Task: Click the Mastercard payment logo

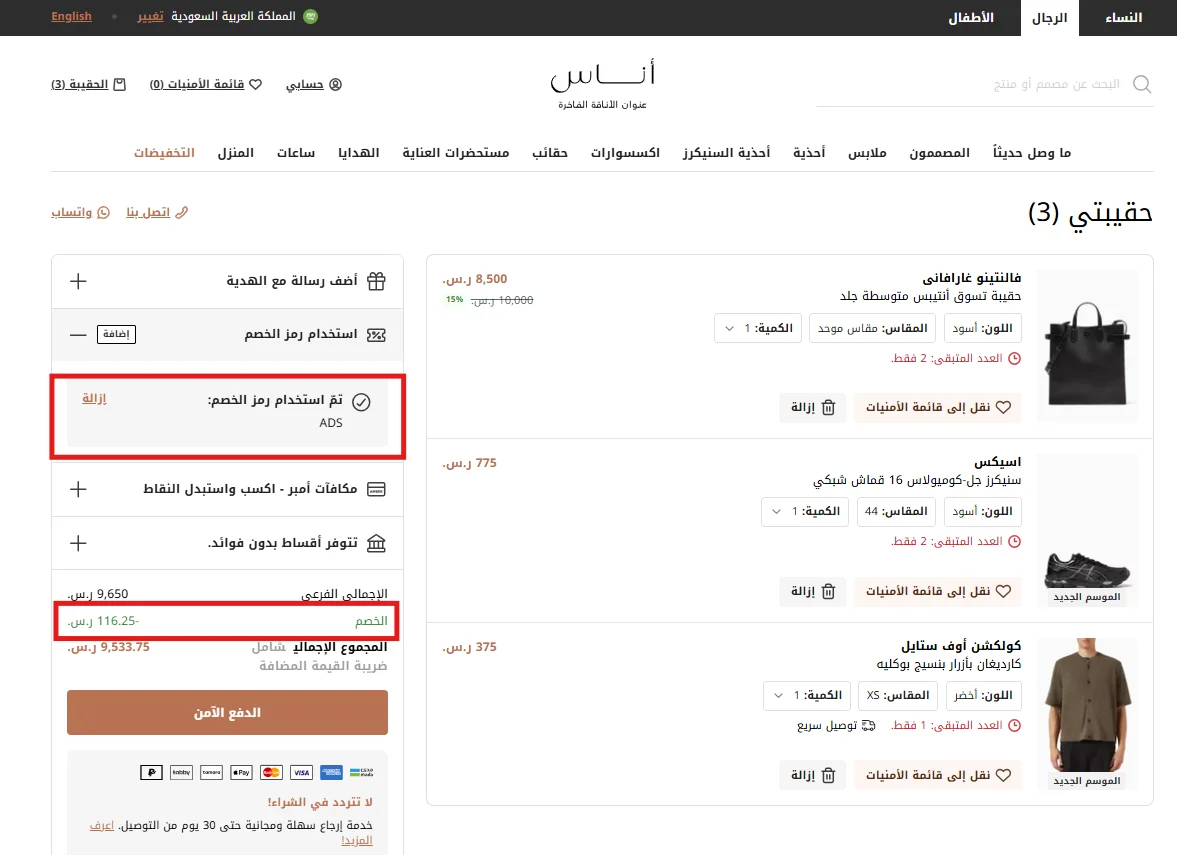Action: 271,772
